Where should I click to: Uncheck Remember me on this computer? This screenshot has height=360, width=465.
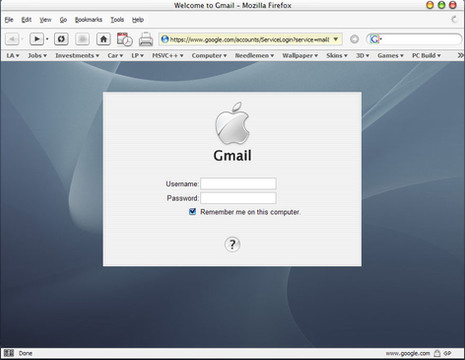click(x=192, y=212)
